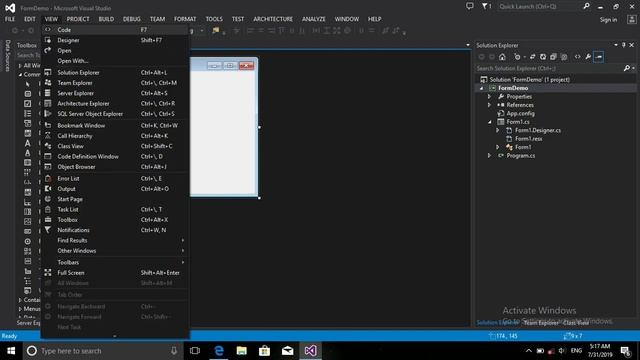Open SQL Server Object Explorer entry
This screenshot has width=640, height=360.
pos(114,114)
